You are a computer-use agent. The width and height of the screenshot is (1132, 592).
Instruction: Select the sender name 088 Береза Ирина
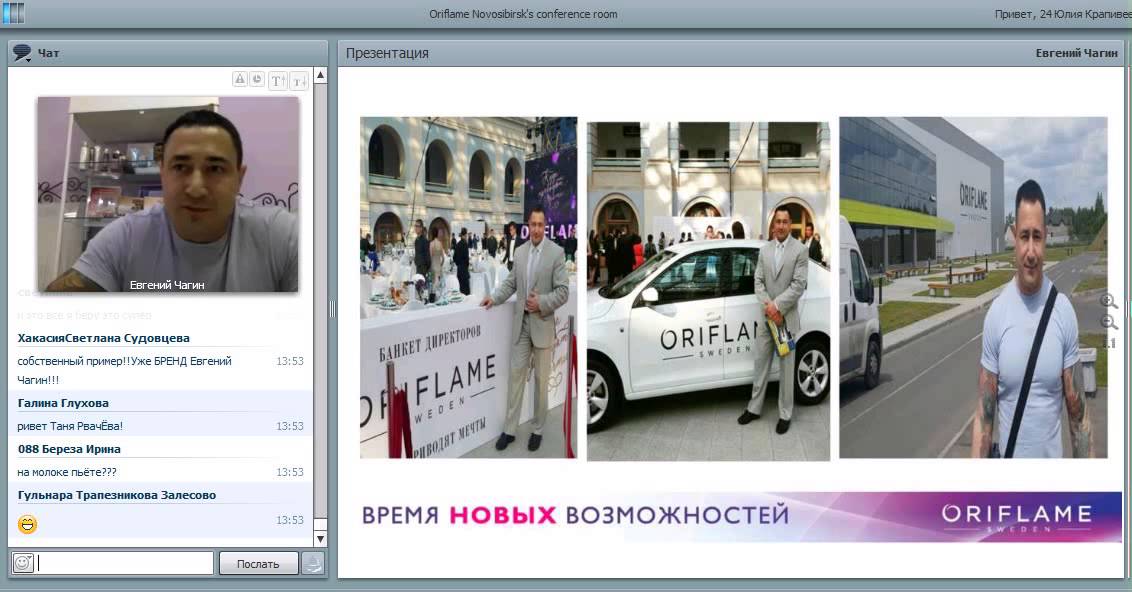tap(69, 449)
